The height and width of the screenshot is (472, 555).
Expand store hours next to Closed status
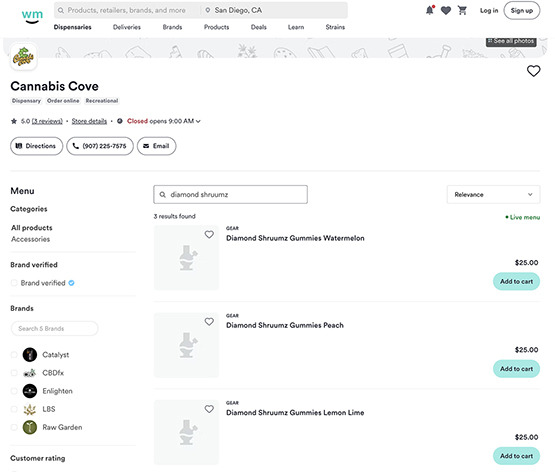point(198,121)
